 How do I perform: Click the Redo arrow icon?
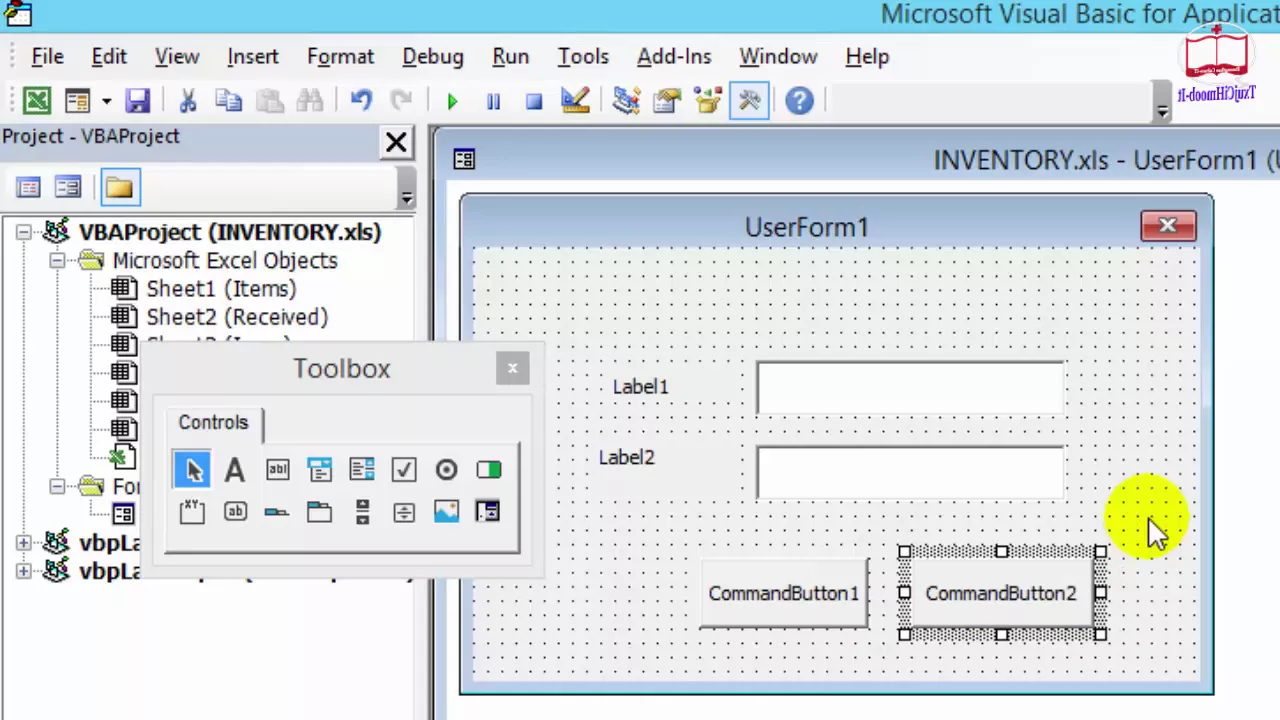point(401,101)
